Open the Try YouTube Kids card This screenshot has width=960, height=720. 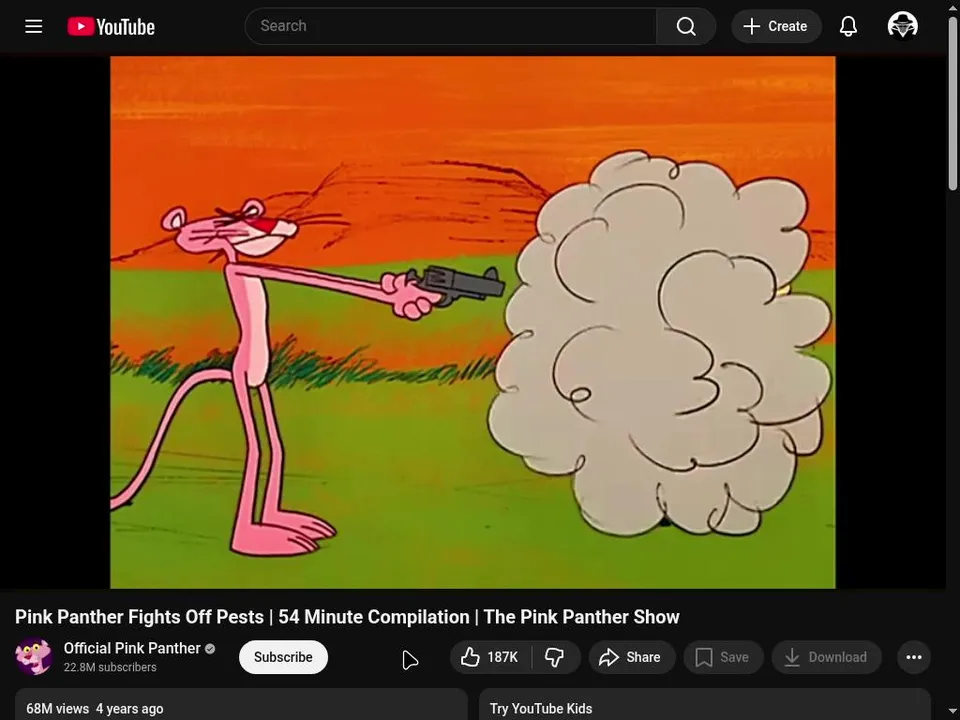[x=705, y=704]
